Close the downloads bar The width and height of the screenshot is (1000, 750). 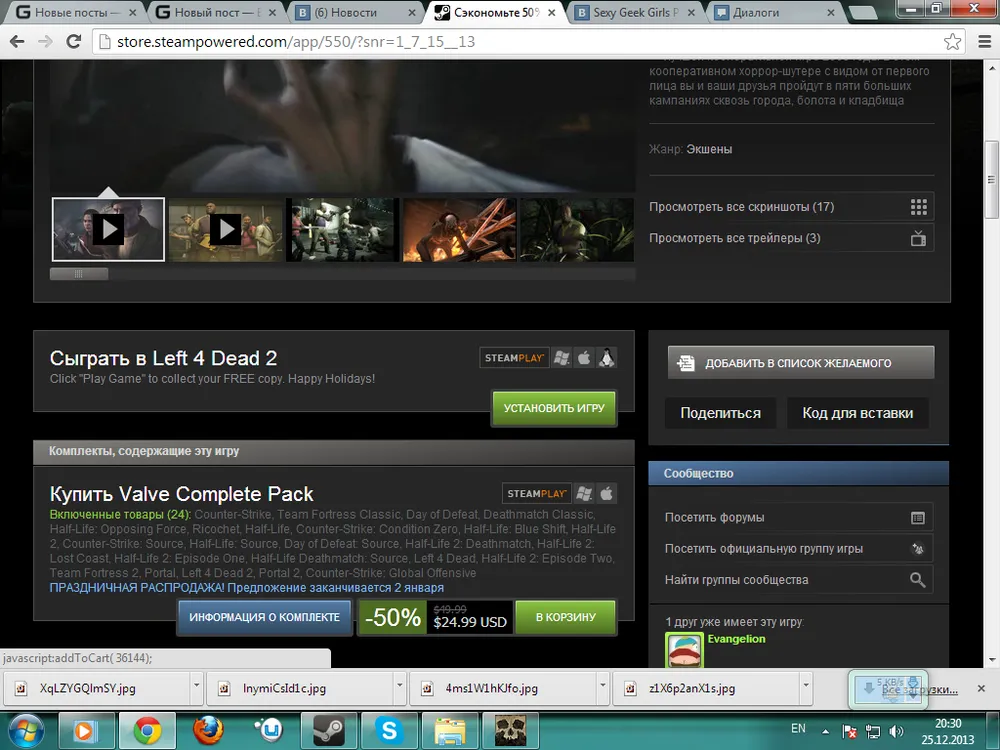[982, 689]
